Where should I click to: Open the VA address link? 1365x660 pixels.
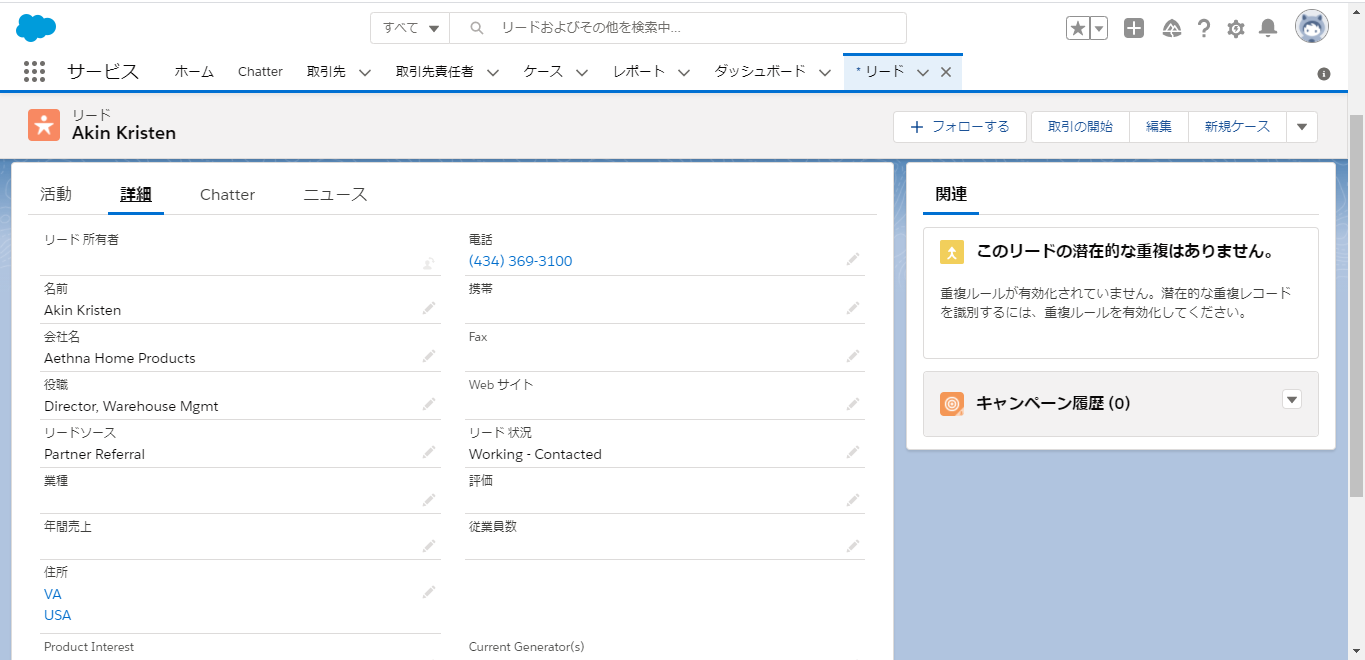click(53, 594)
